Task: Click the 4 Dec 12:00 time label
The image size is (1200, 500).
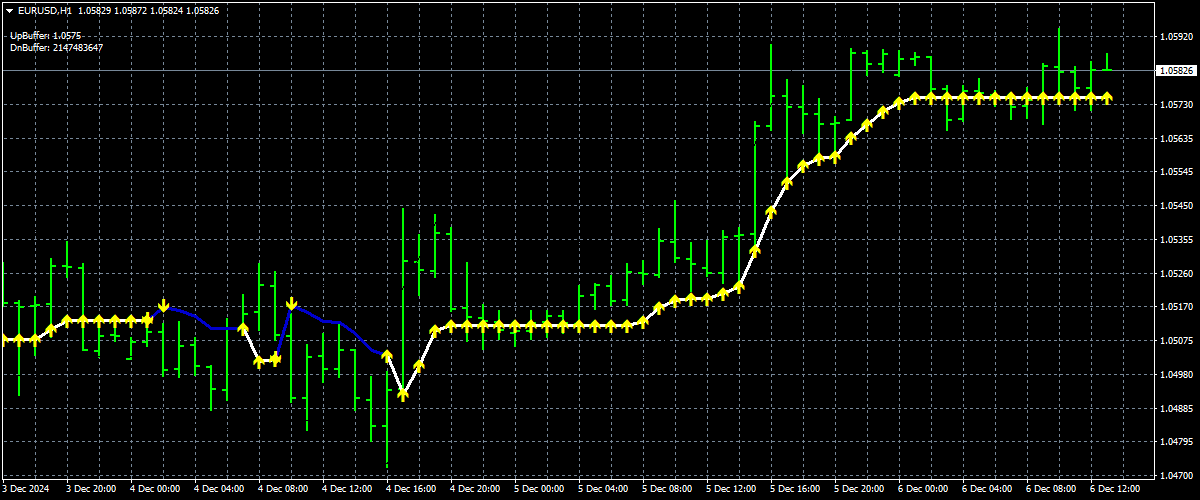Action: [347, 490]
